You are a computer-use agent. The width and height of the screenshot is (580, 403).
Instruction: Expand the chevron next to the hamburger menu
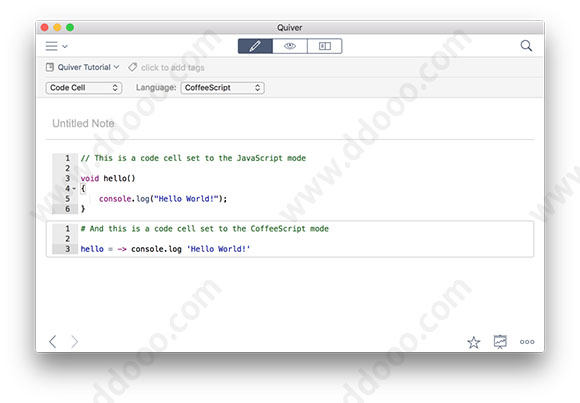[65, 46]
